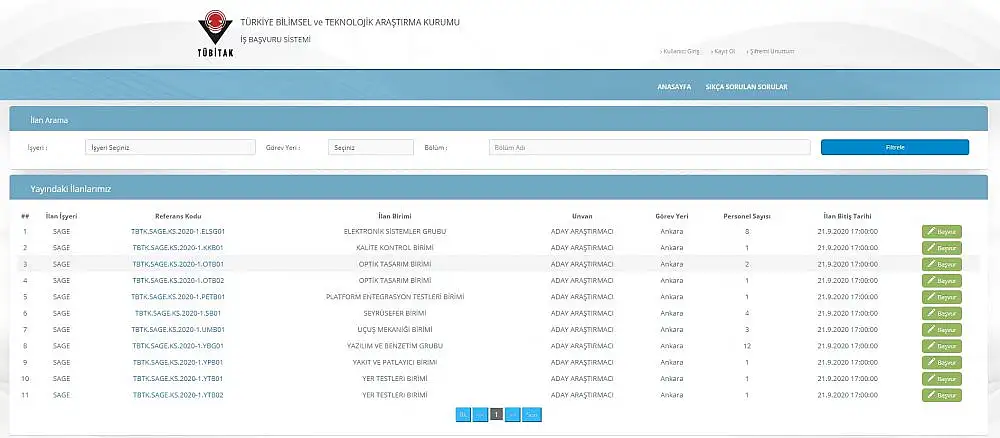Apply via Başvur for UÇUŞ MEKANİĞİ BİRİMİ
Screen dimensions: 1000x438
click(x=942, y=330)
